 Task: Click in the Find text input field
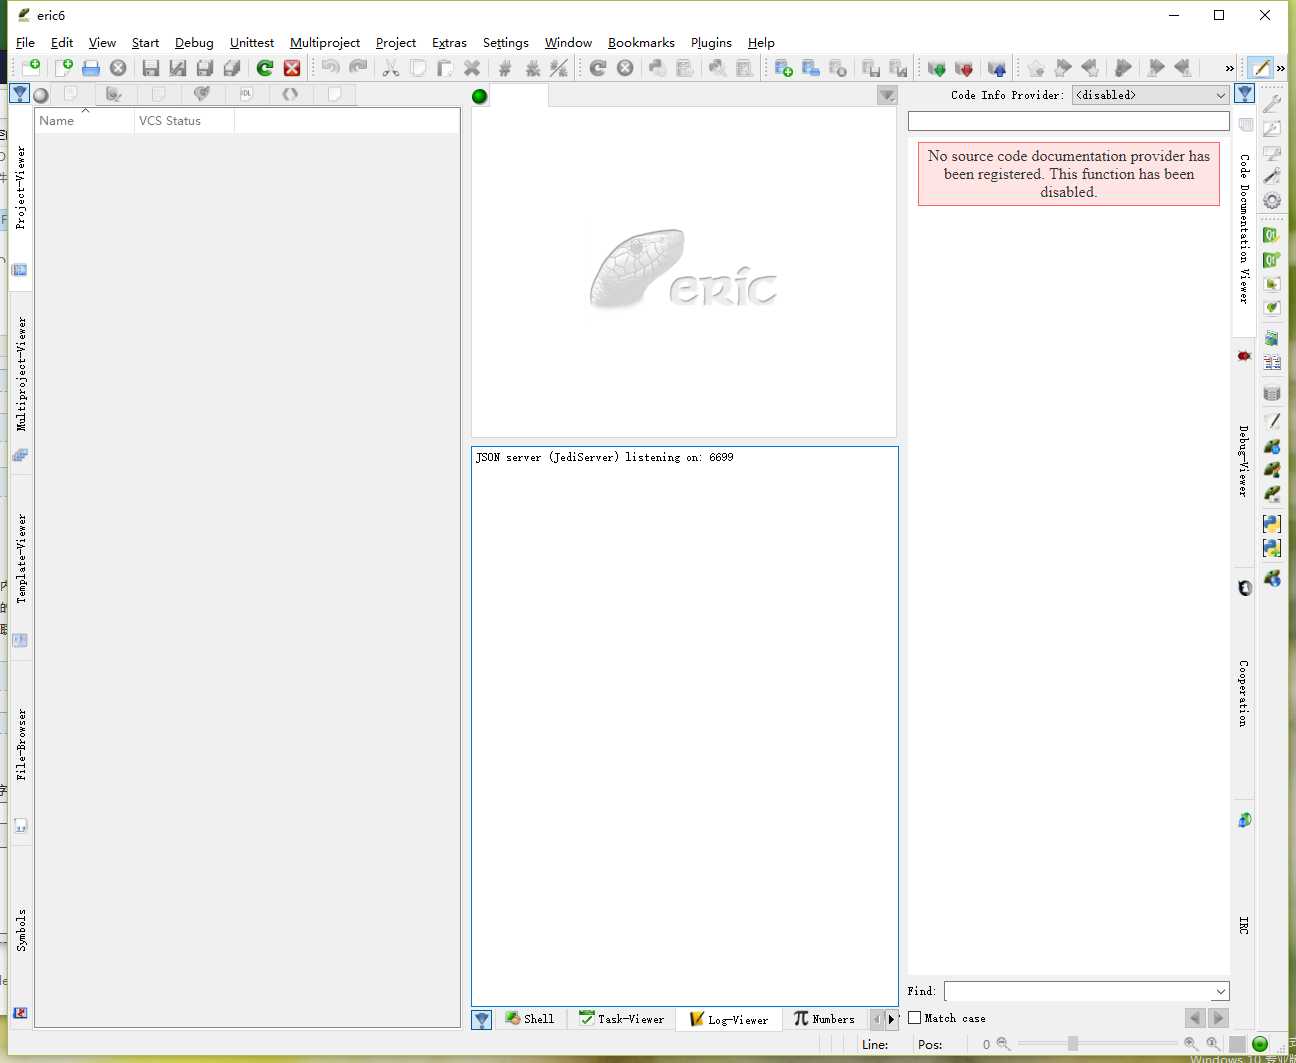(1078, 991)
